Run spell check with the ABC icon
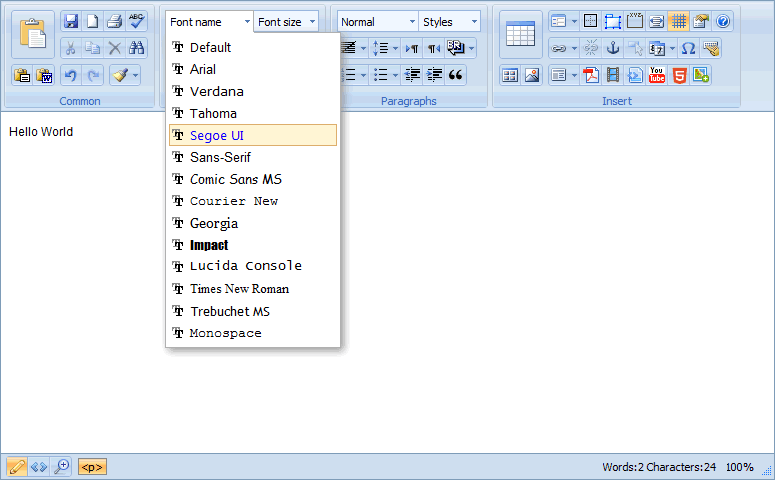775x480 pixels. coord(136,21)
